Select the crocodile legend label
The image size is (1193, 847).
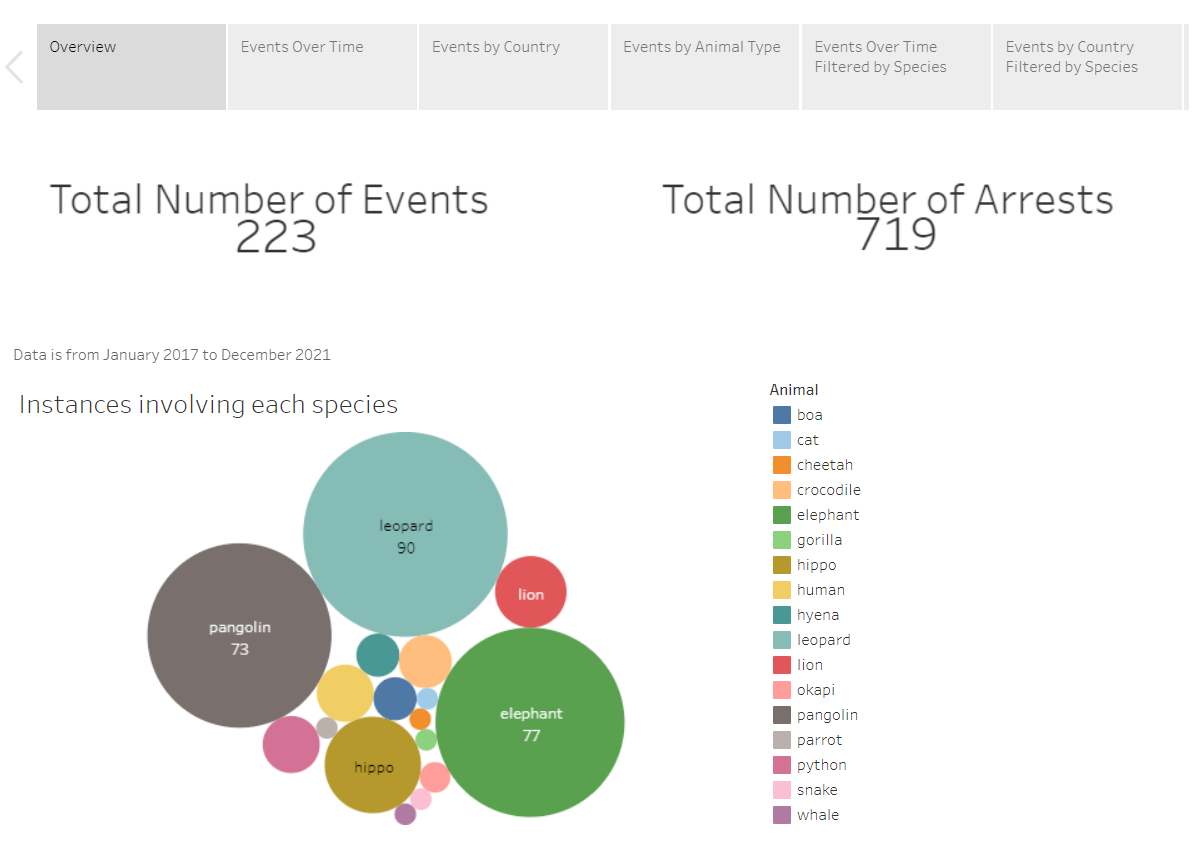(828, 490)
